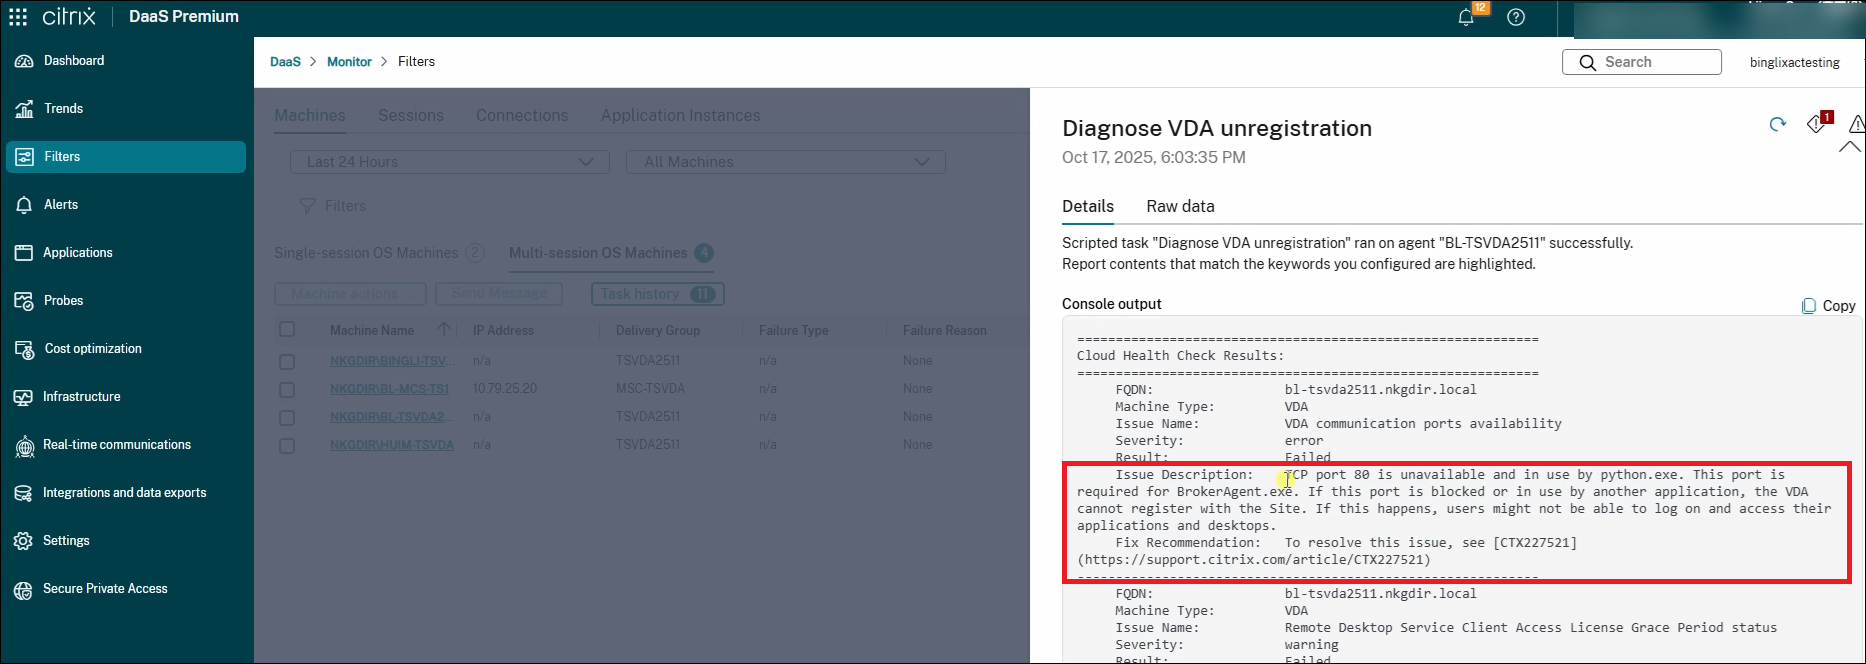Open Task history with 11 badge
The image size is (1866, 664).
[x=657, y=294]
